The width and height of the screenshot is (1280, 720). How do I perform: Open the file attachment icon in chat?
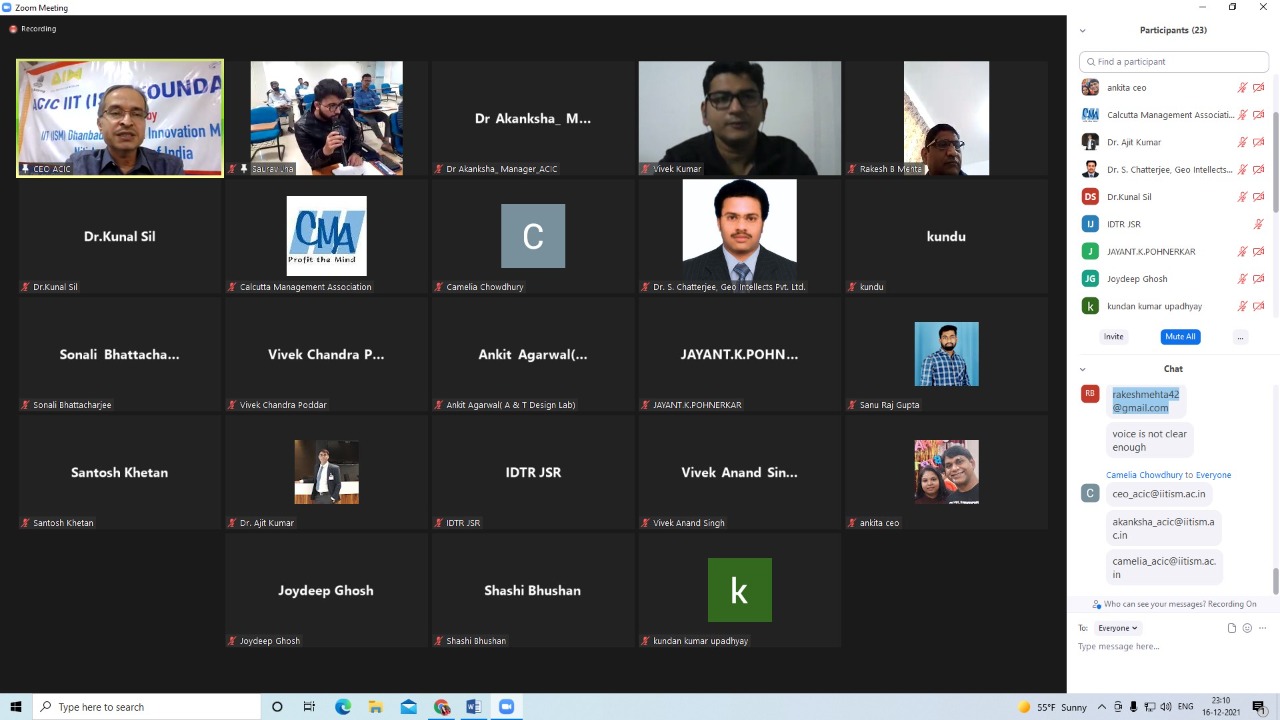tap(1232, 627)
